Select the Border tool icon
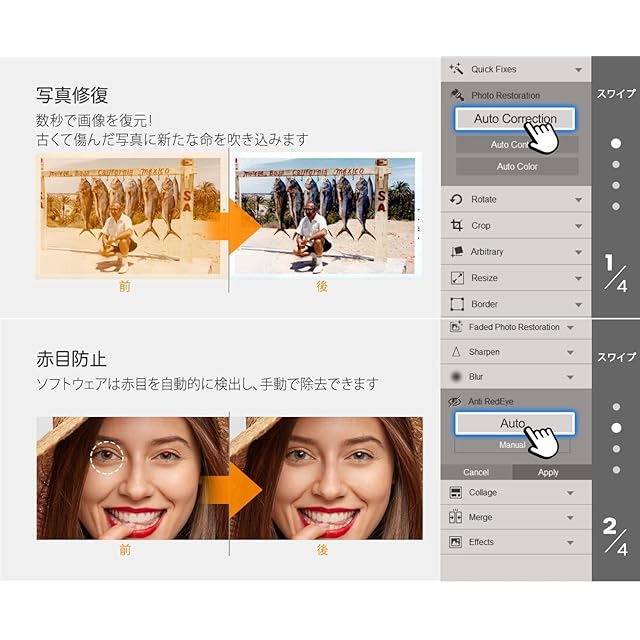640x640 pixels. point(457,304)
